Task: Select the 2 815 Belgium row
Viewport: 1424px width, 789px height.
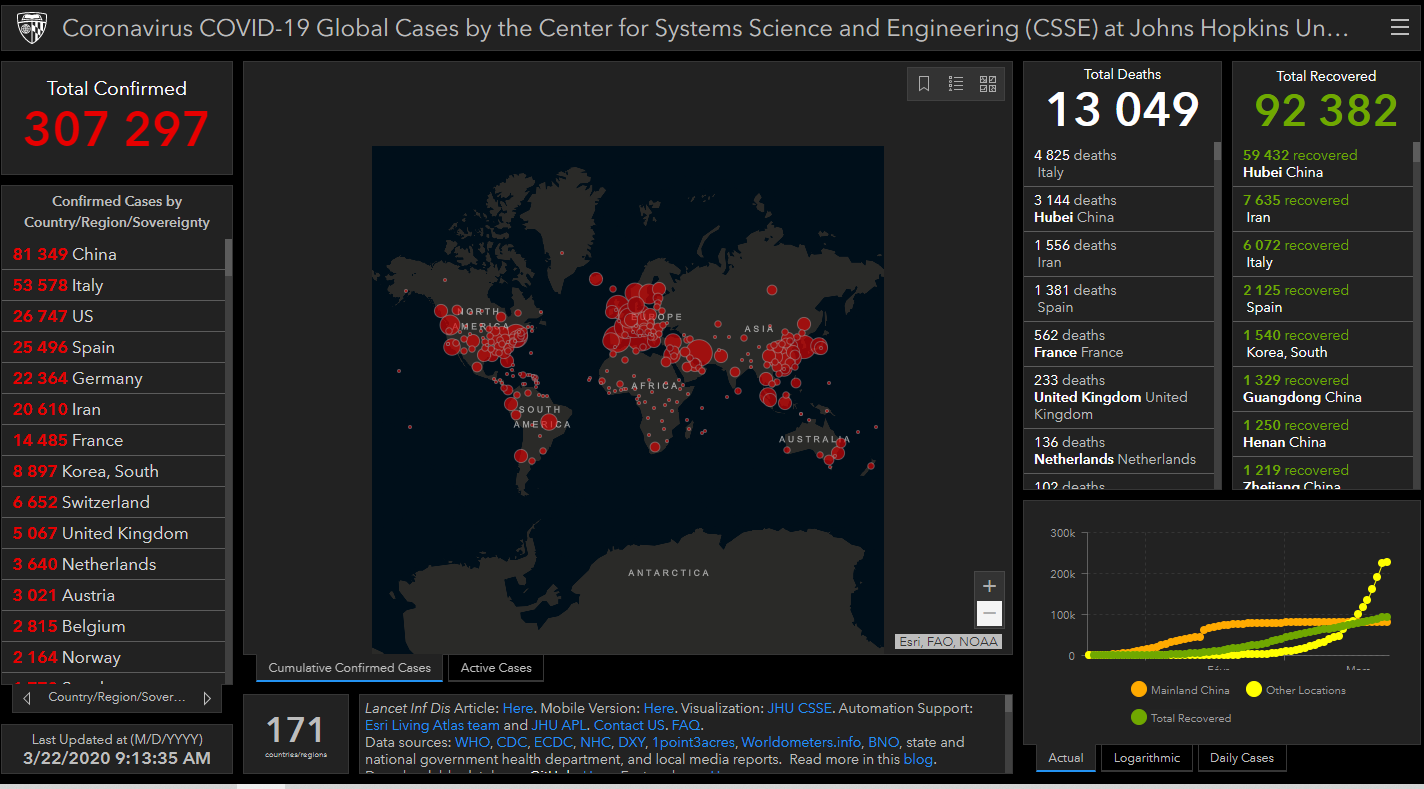Action: pos(114,626)
